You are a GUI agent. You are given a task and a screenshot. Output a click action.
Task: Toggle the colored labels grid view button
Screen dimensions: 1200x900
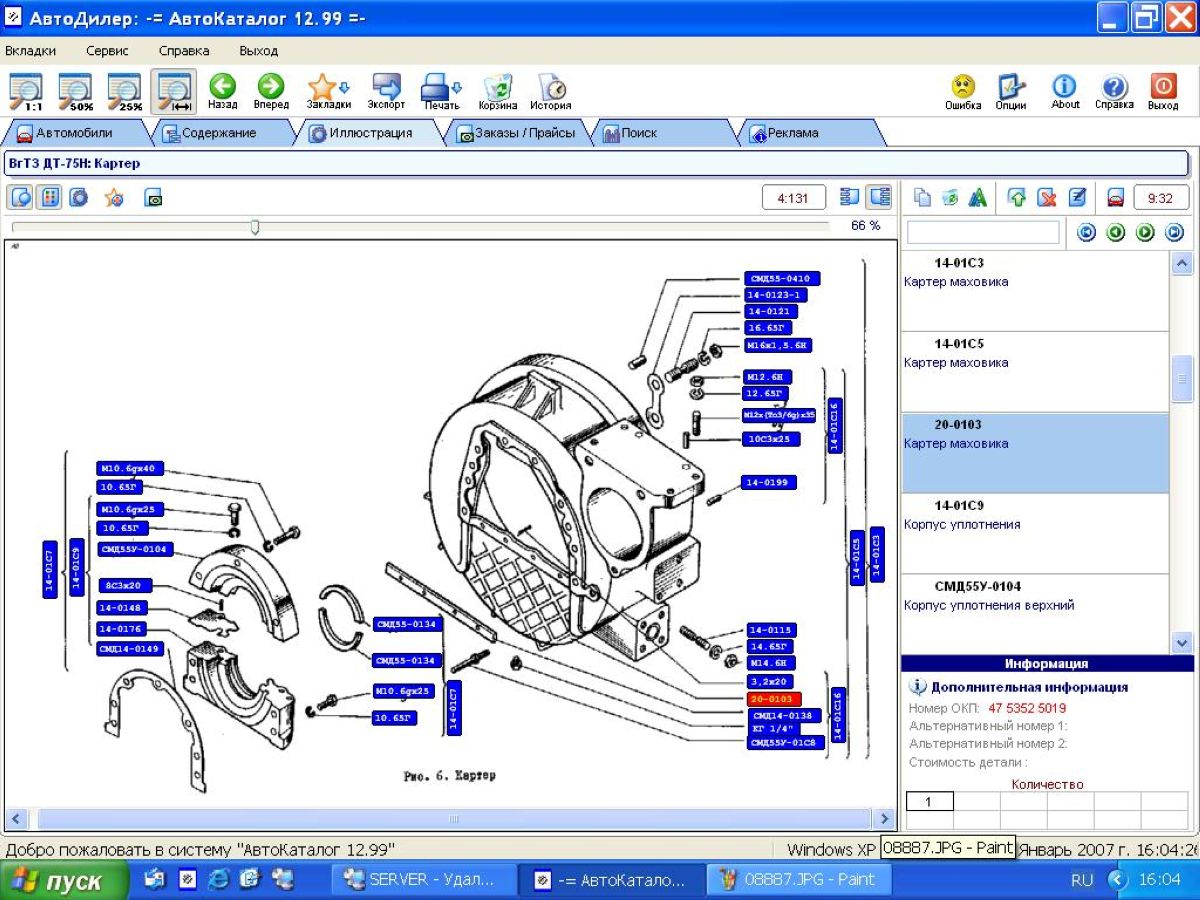tap(49, 197)
